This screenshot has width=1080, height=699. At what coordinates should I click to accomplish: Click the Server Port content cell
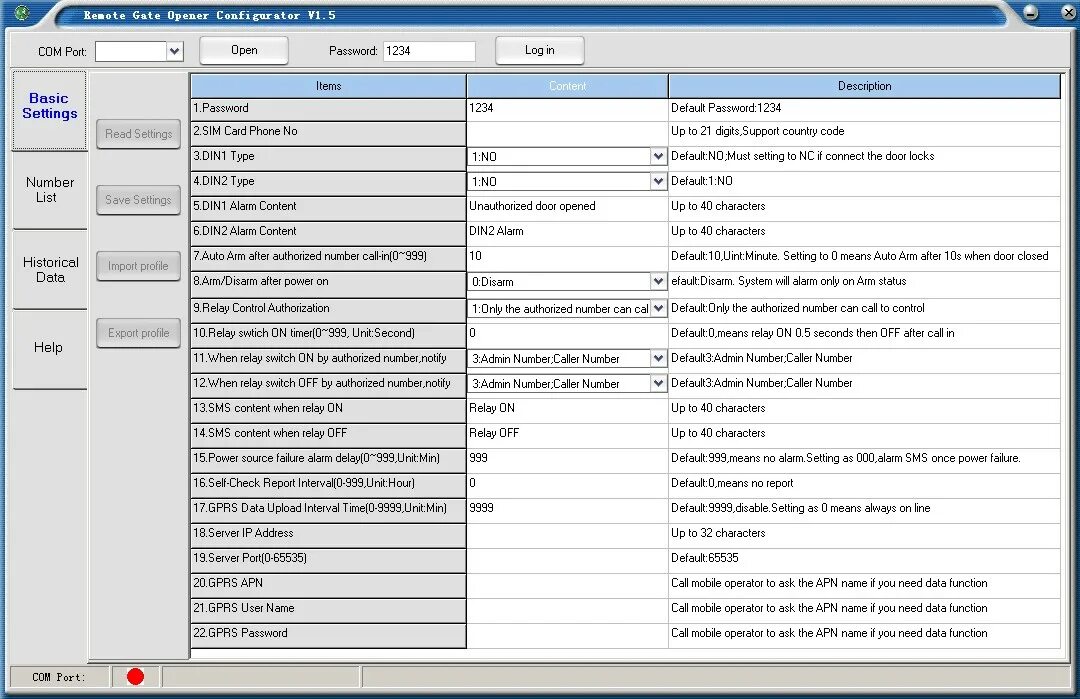click(567, 559)
